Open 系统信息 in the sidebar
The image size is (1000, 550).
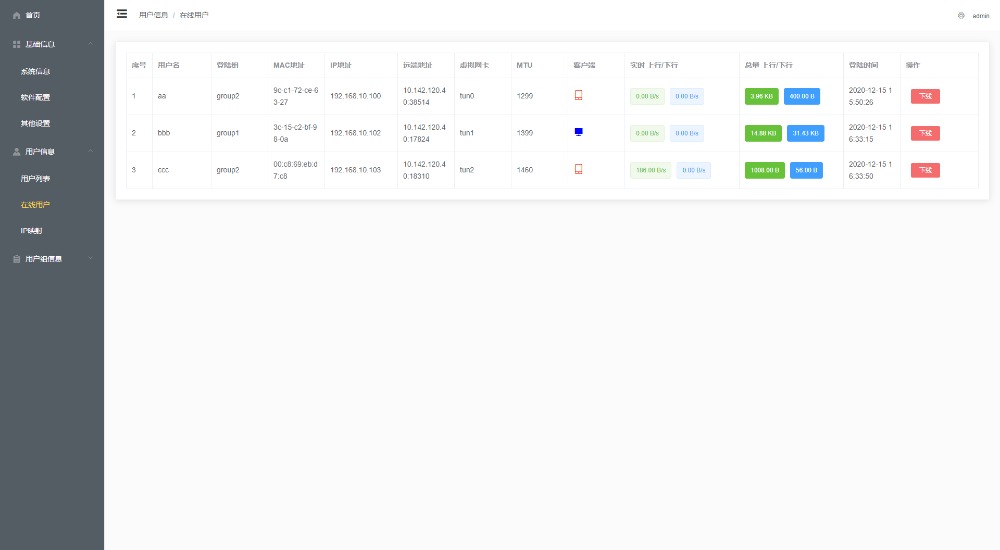36,71
